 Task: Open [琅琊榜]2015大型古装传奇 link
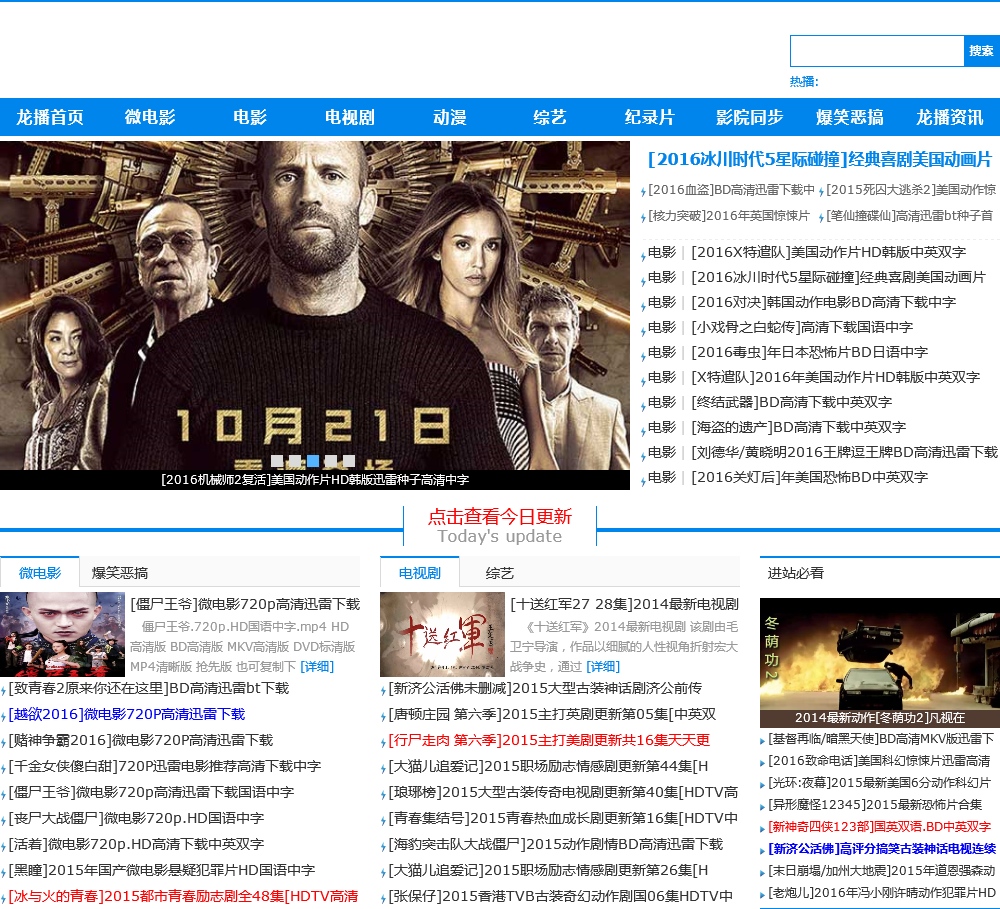tap(562, 792)
